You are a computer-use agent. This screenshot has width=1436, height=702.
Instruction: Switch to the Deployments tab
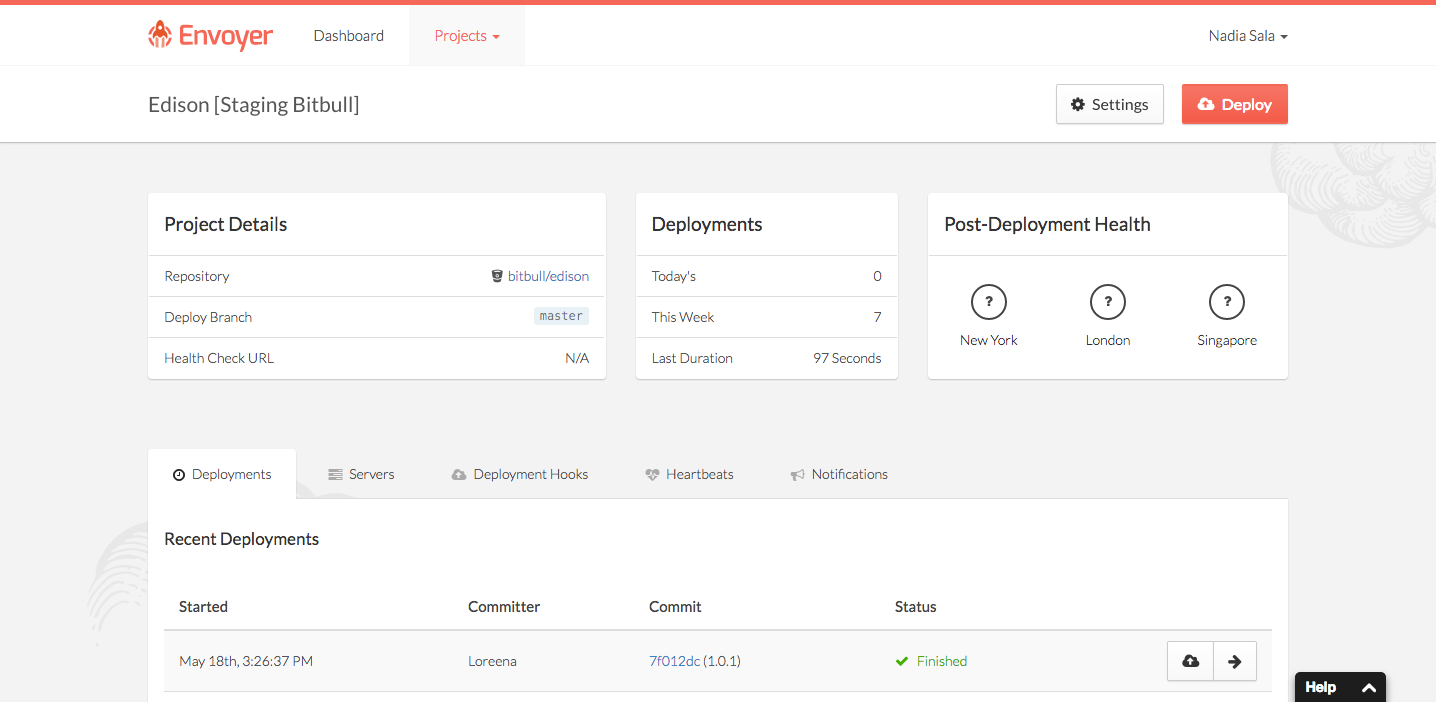(x=222, y=474)
